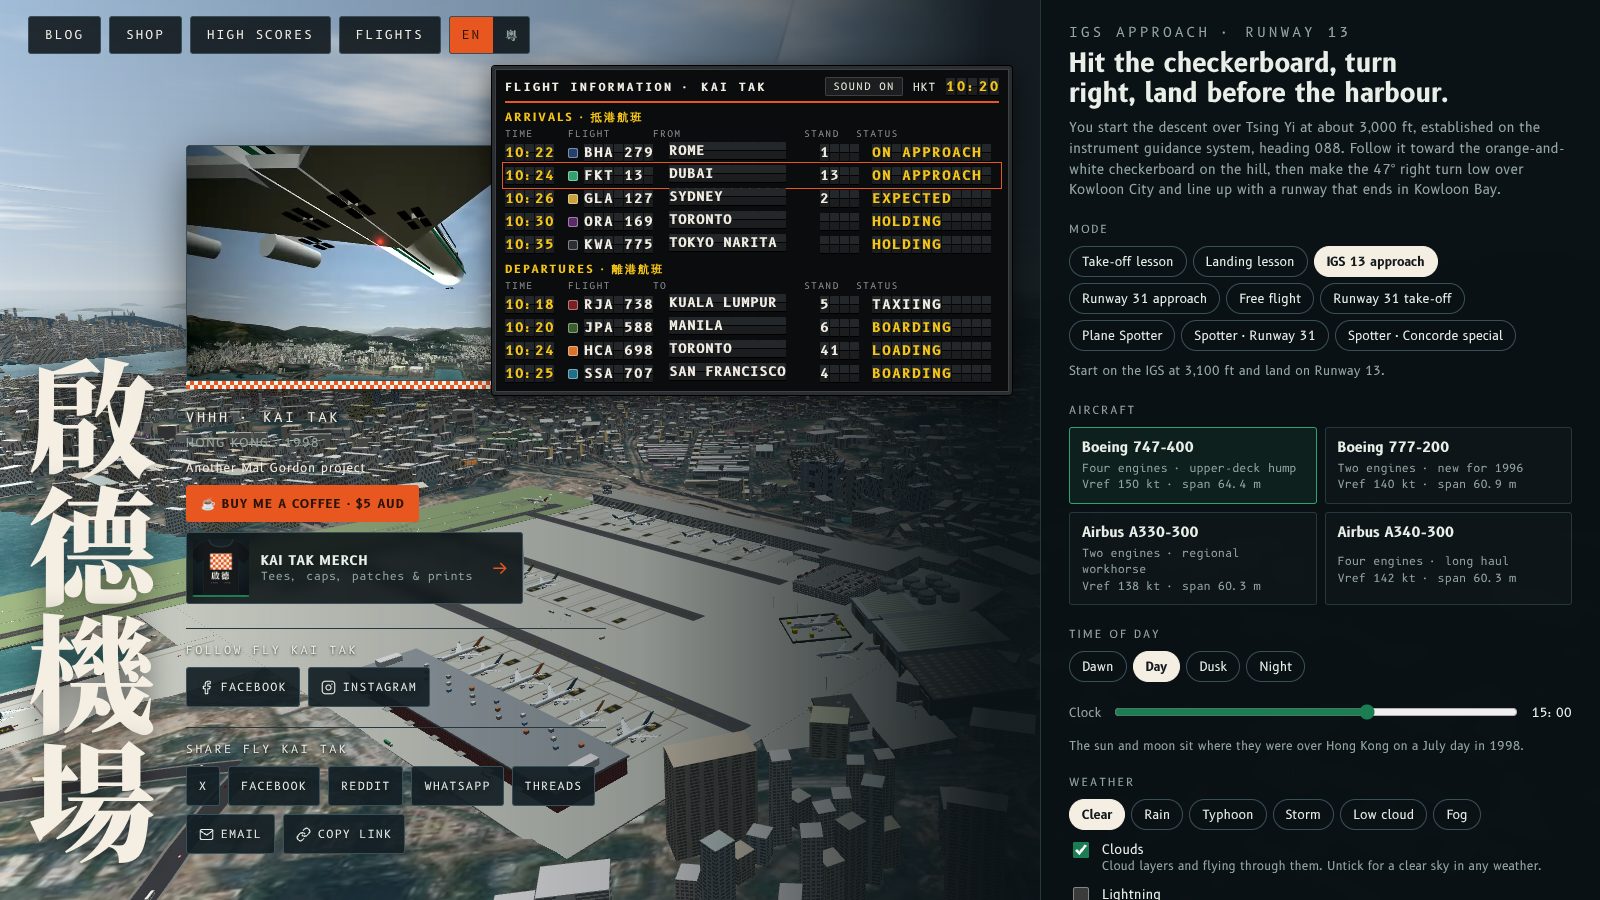Open the Blog menu item
The width and height of the screenshot is (1600, 900).
pyautogui.click(x=64, y=35)
